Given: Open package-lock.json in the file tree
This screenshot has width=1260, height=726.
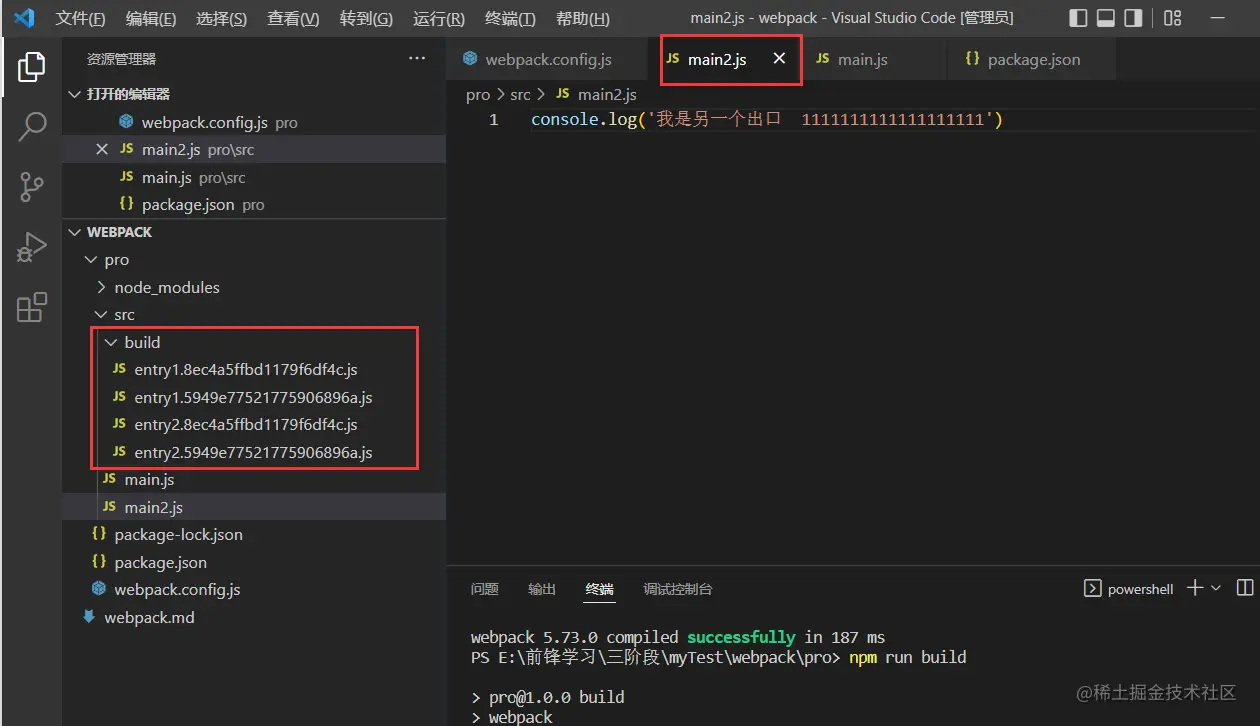Looking at the screenshot, I should click(254, 535).
